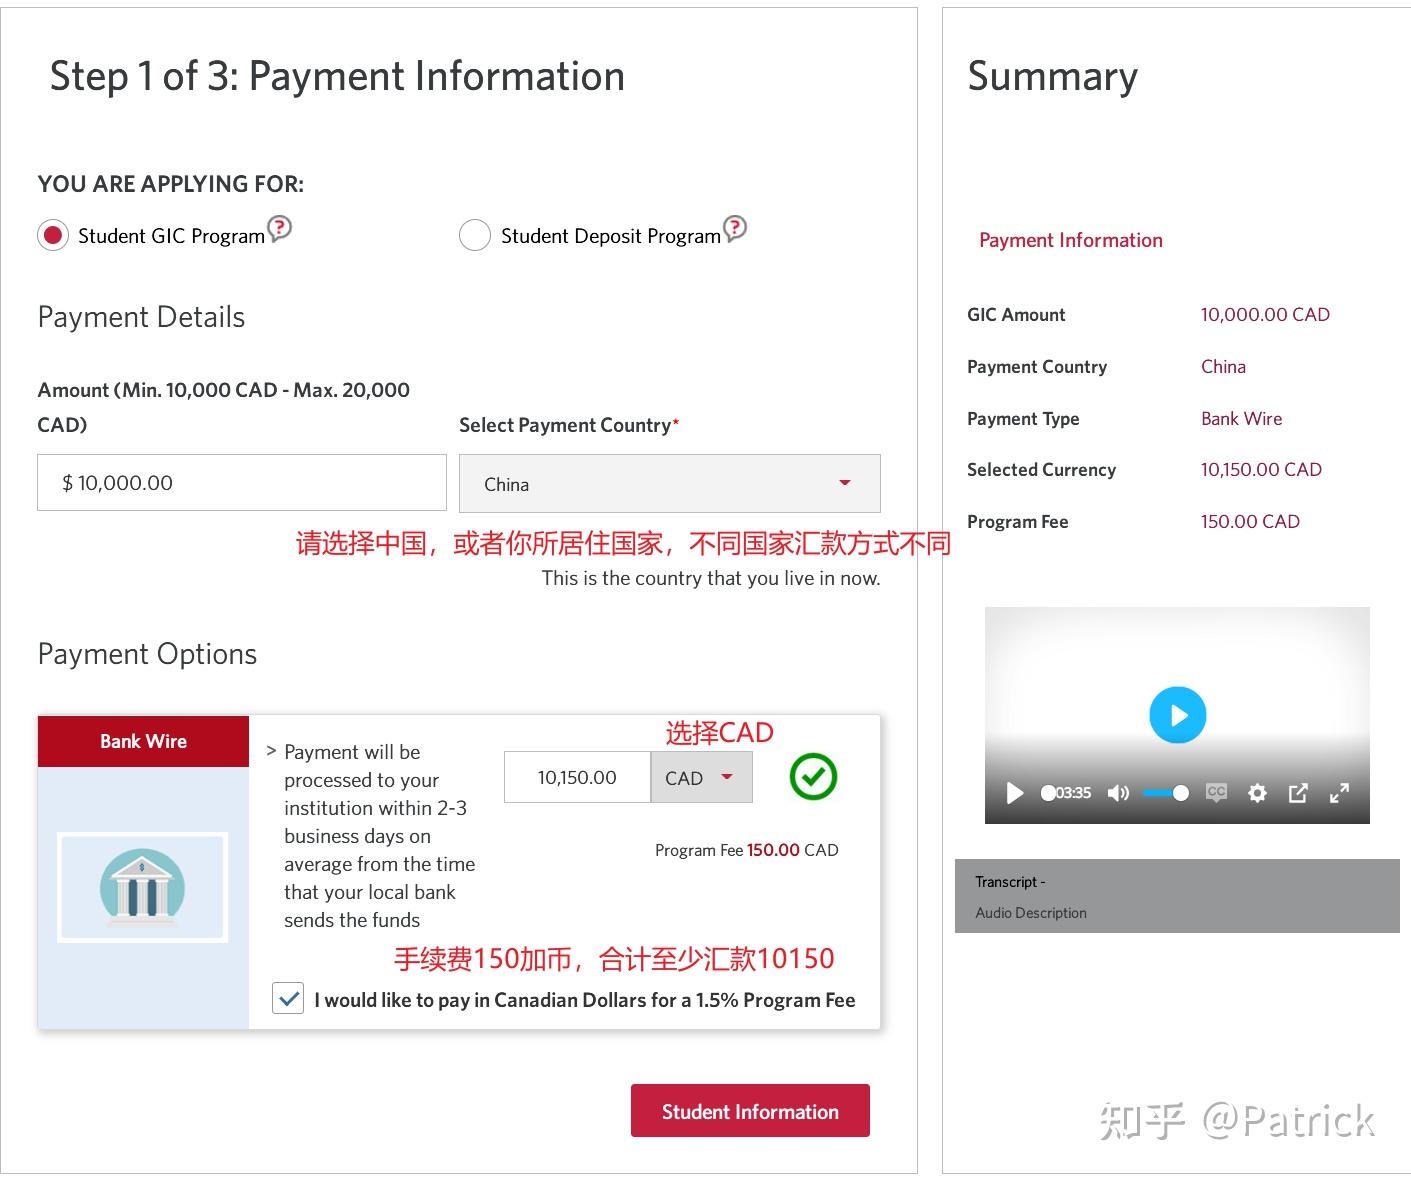Open the video player settings gear

(1257, 793)
